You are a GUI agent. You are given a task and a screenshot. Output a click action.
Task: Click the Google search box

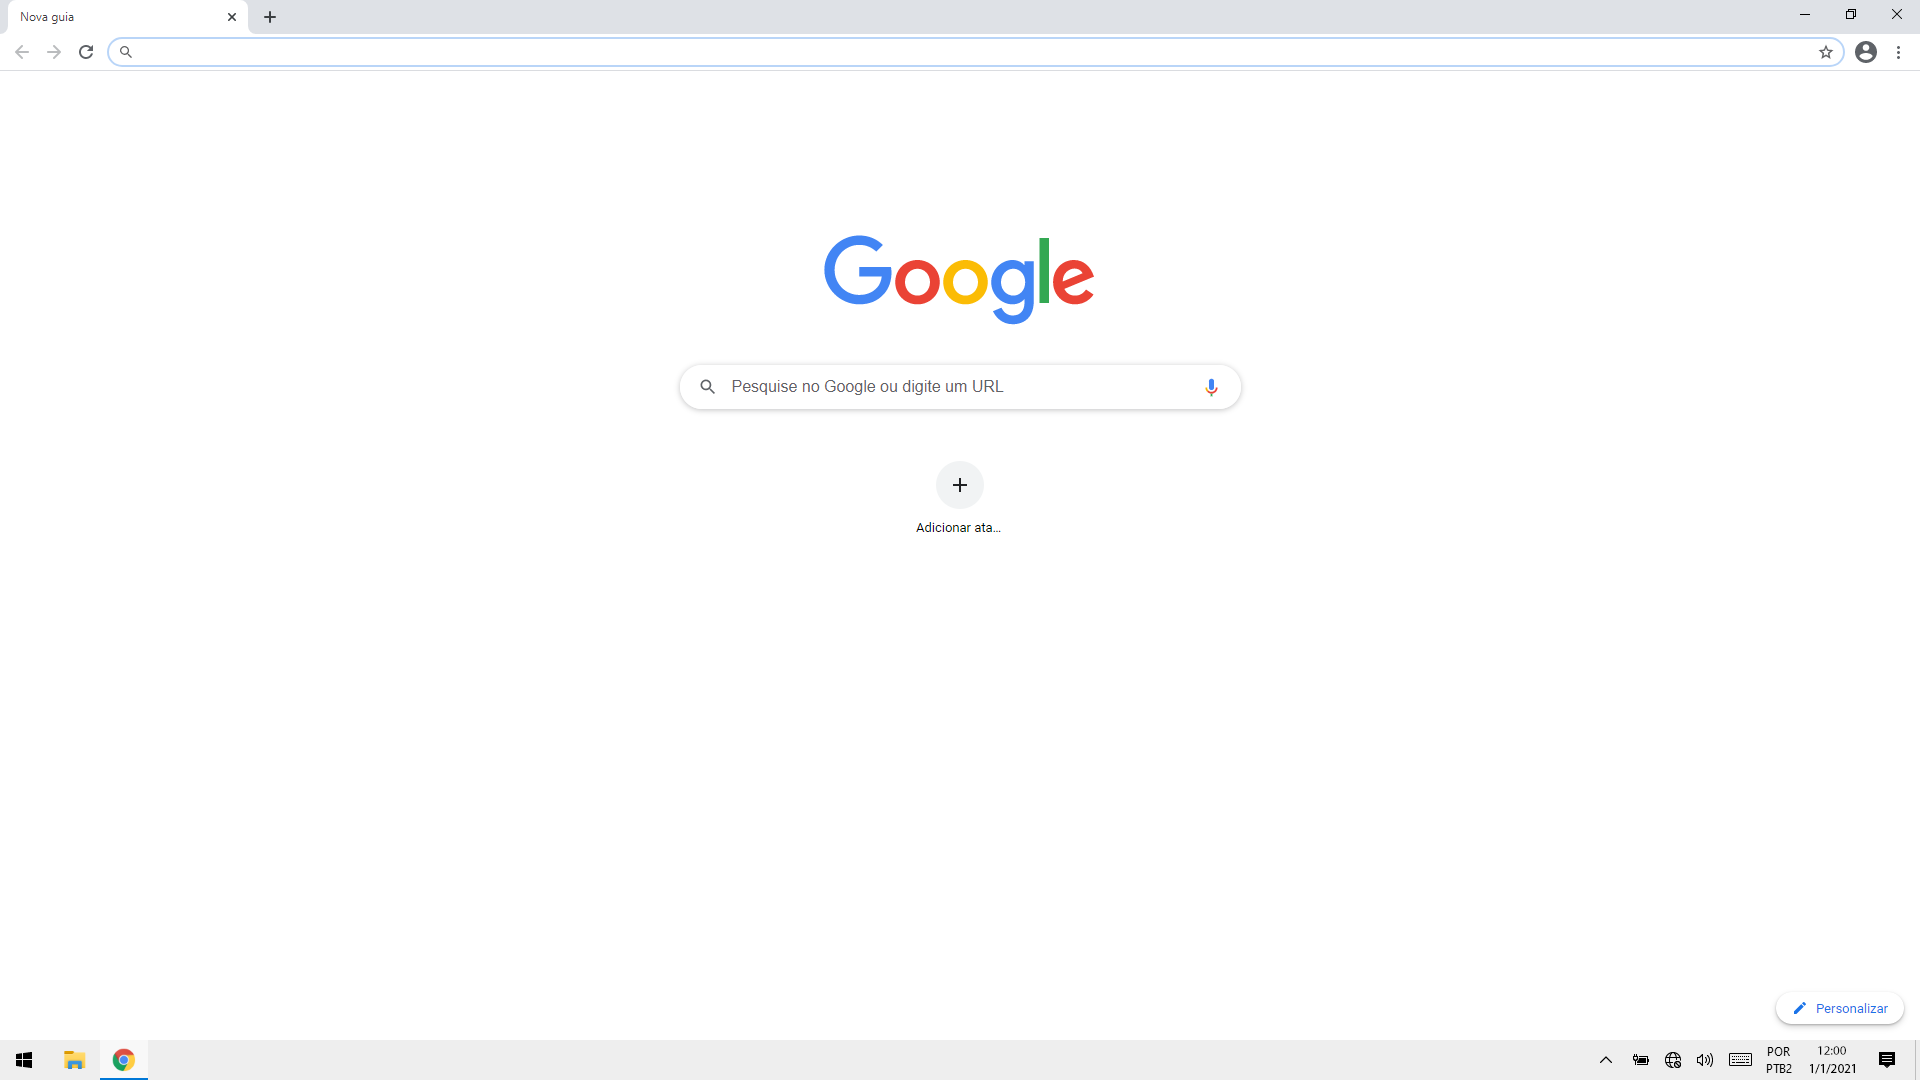pos(960,387)
